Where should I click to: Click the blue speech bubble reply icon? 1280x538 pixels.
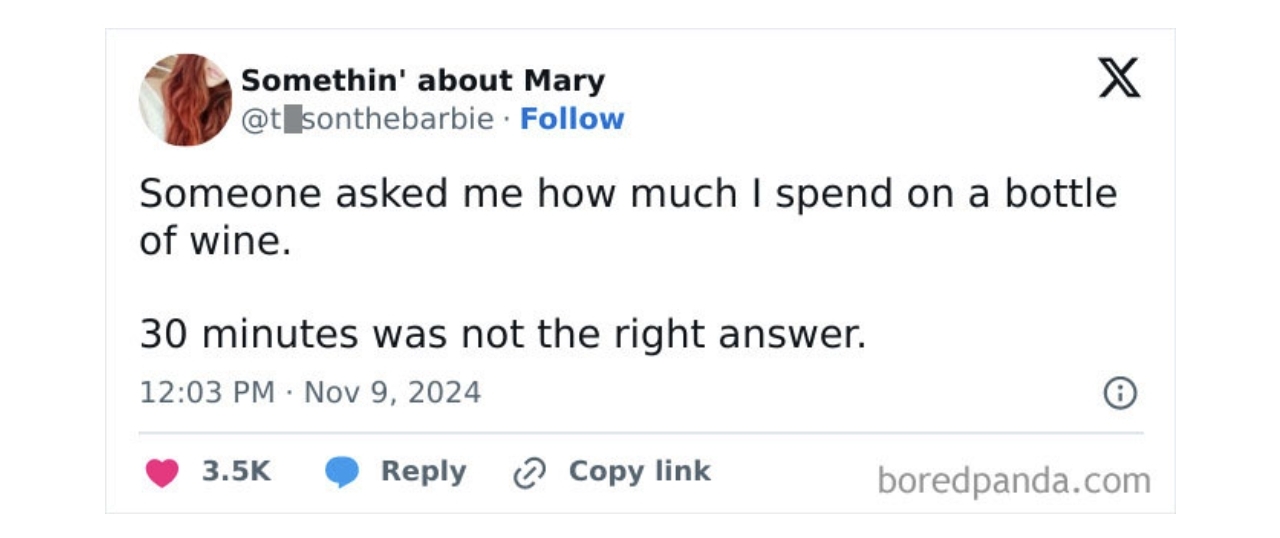[342, 473]
